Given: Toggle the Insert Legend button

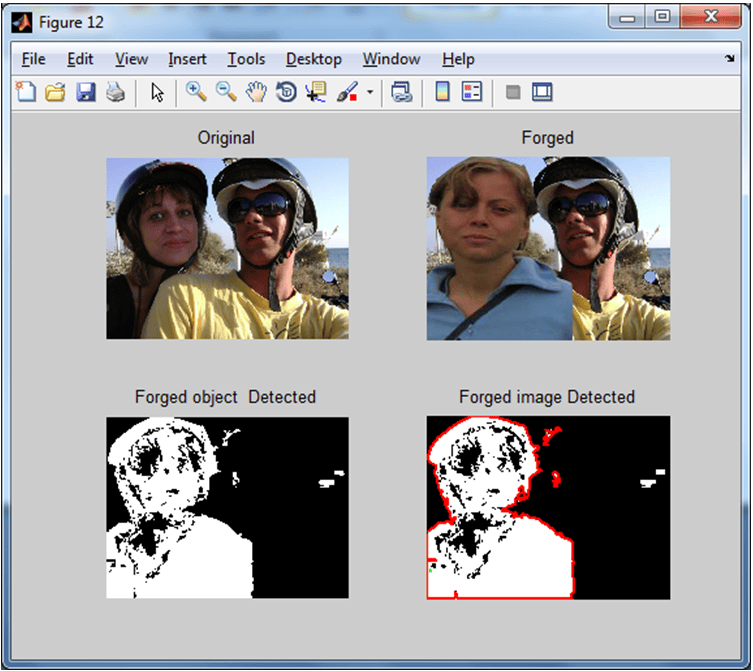Looking at the screenshot, I should coord(472,91).
